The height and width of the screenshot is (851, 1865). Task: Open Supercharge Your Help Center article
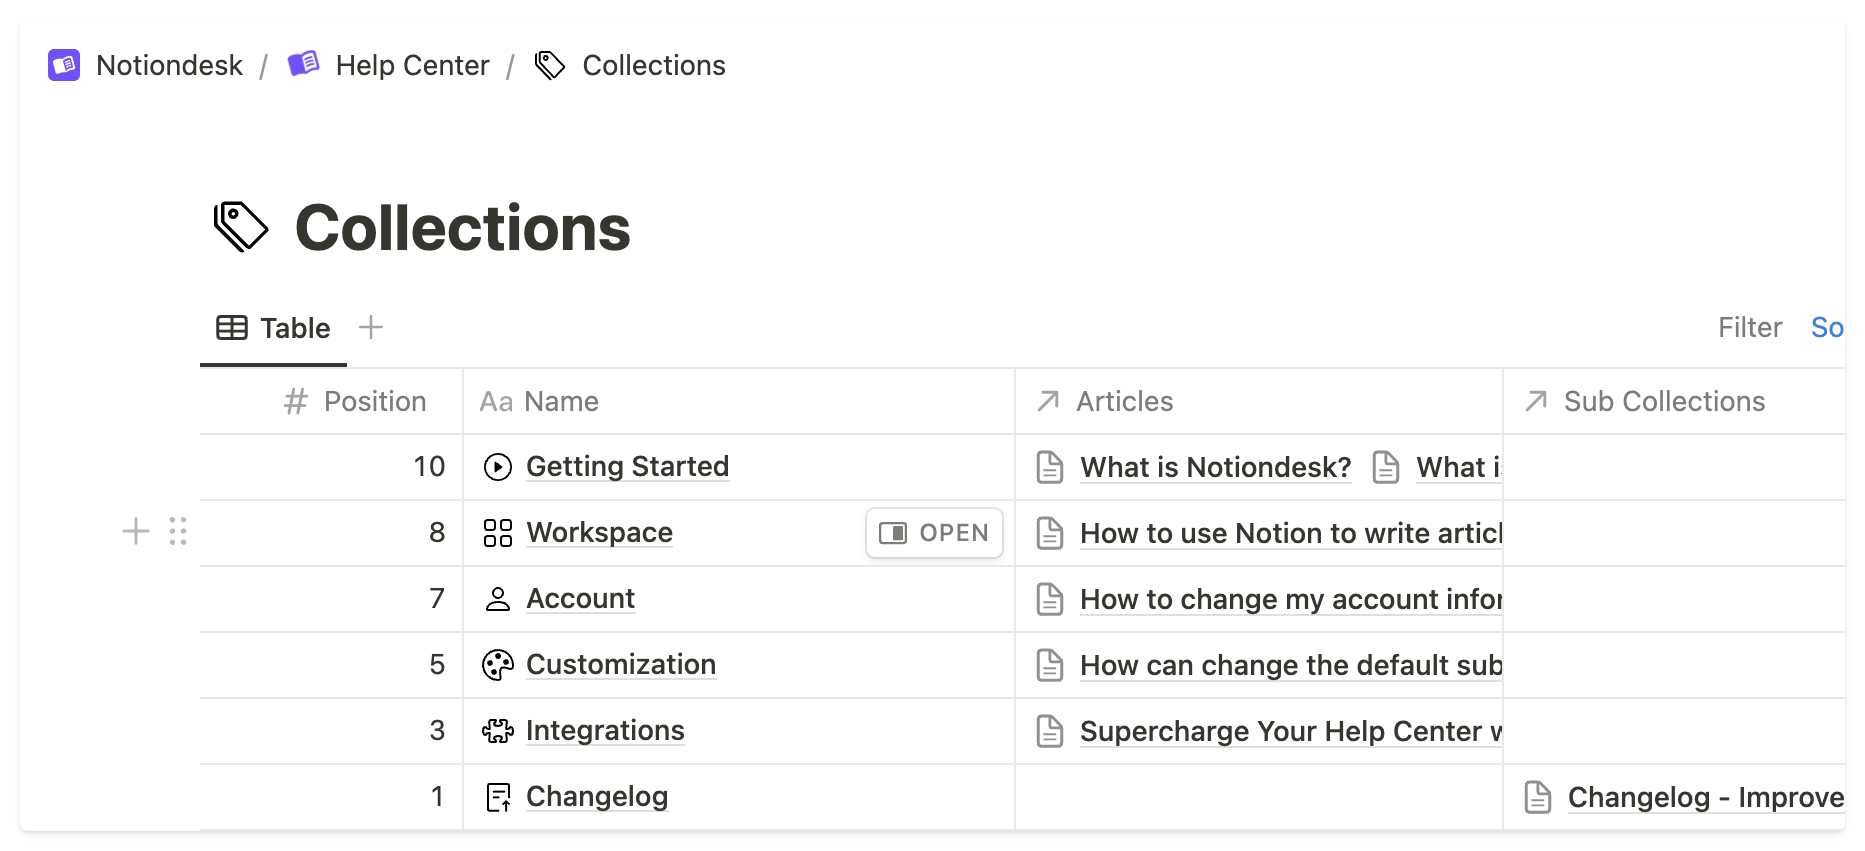[1291, 731]
